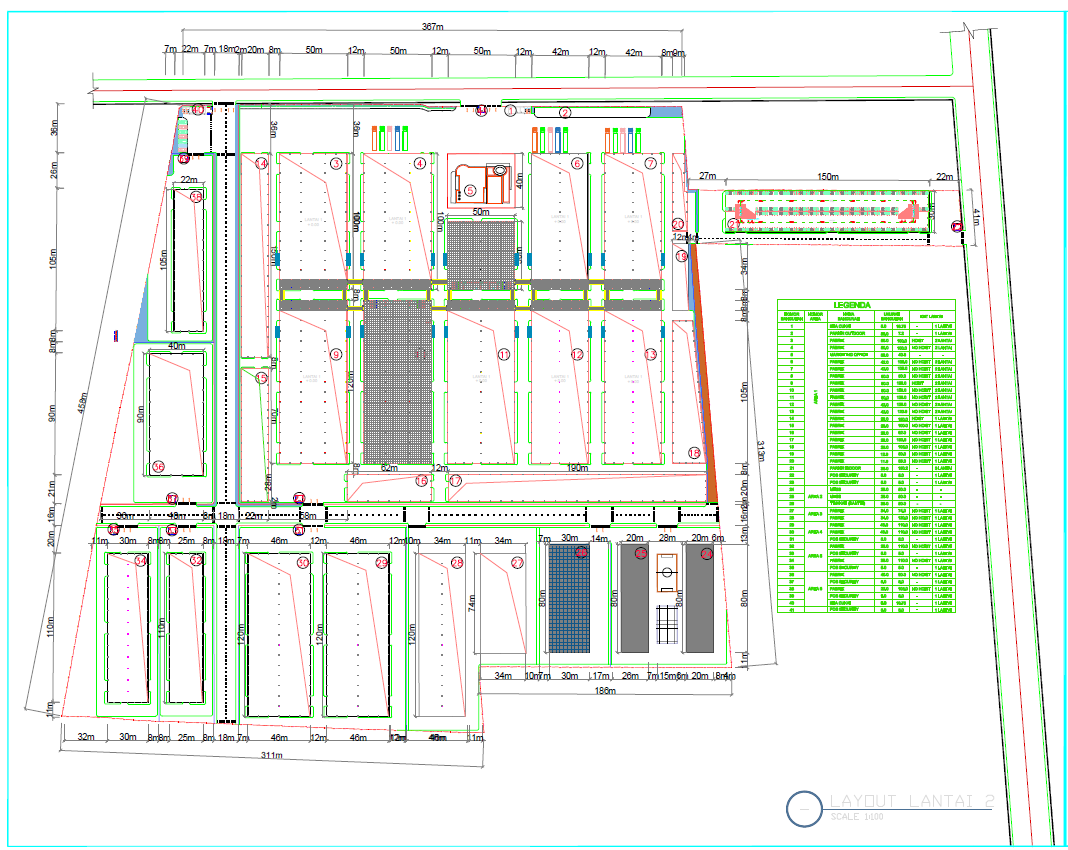
Task: Click building marker number 27
Action: [518, 563]
